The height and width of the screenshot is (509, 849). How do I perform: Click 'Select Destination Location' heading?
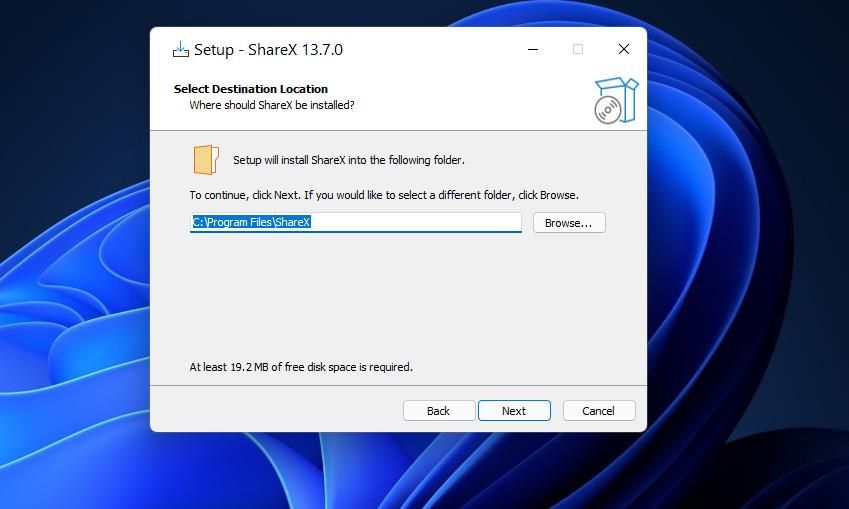[x=251, y=89]
